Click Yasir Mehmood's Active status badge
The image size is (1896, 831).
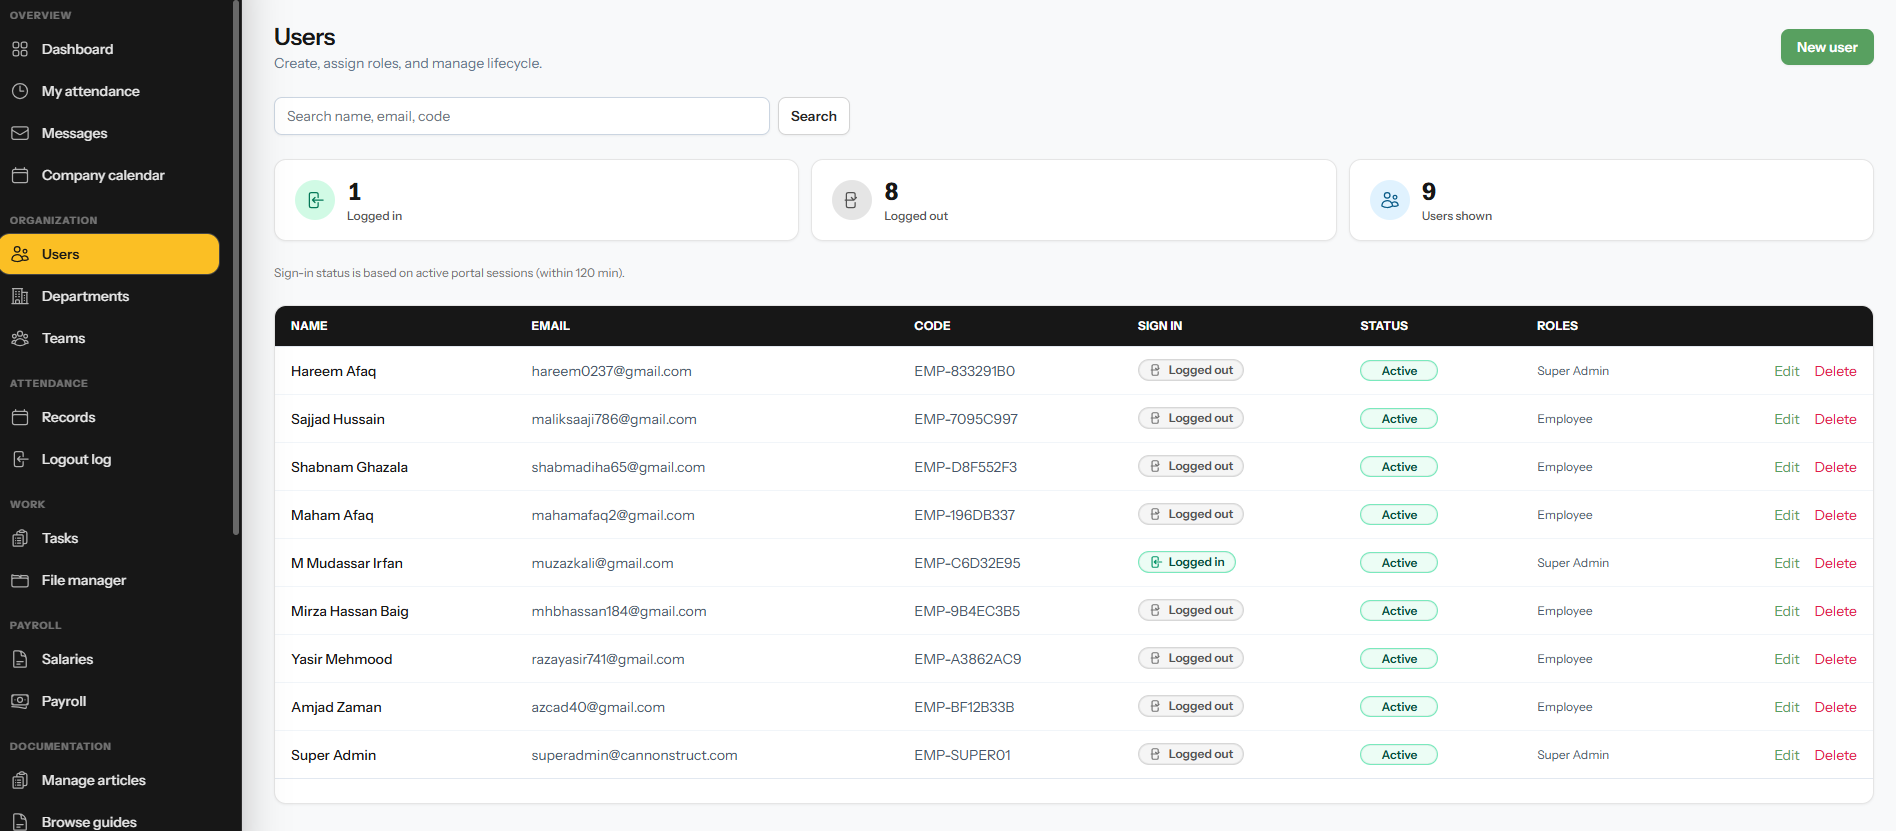click(1398, 659)
